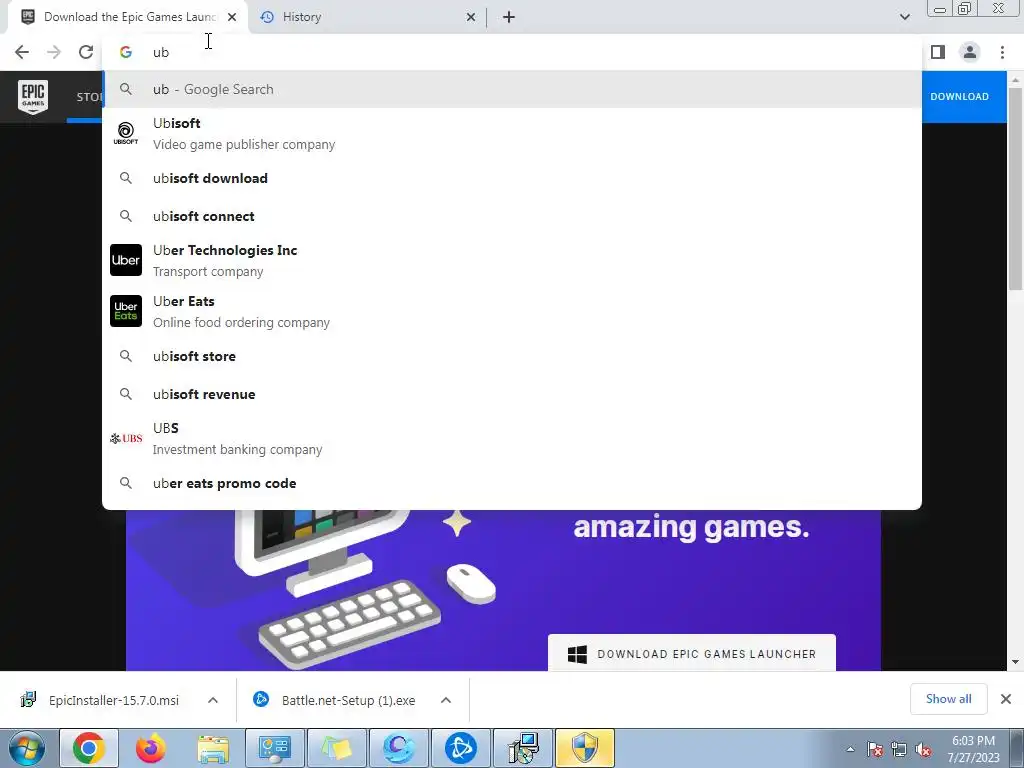
Task: Choose 'ubisoft revenue' suggestion
Action: point(512,394)
